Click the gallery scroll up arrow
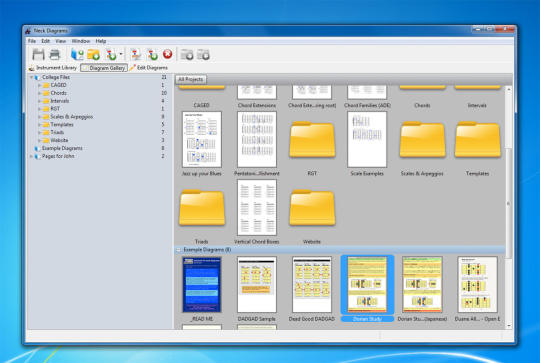This screenshot has height=363, width=540. pos(509,89)
